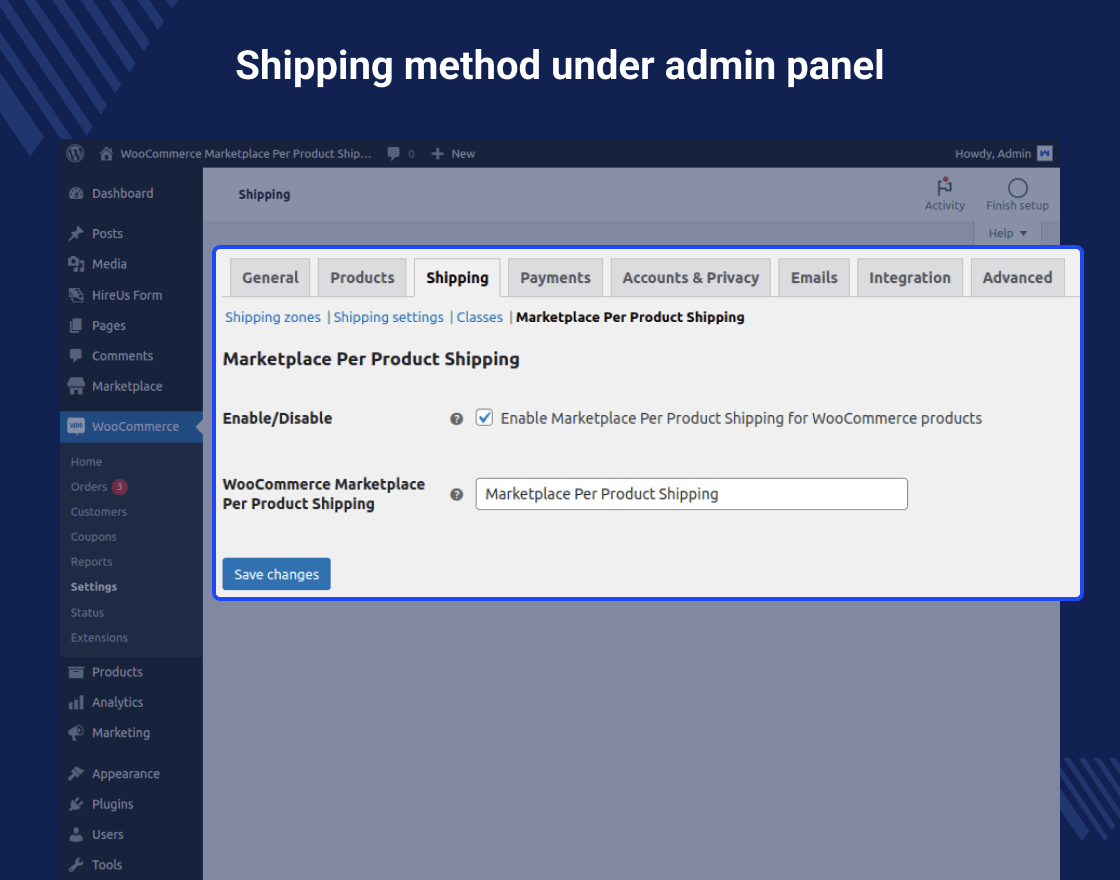Click the Tools wrench icon
The height and width of the screenshot is (880, 1120).
76,865
